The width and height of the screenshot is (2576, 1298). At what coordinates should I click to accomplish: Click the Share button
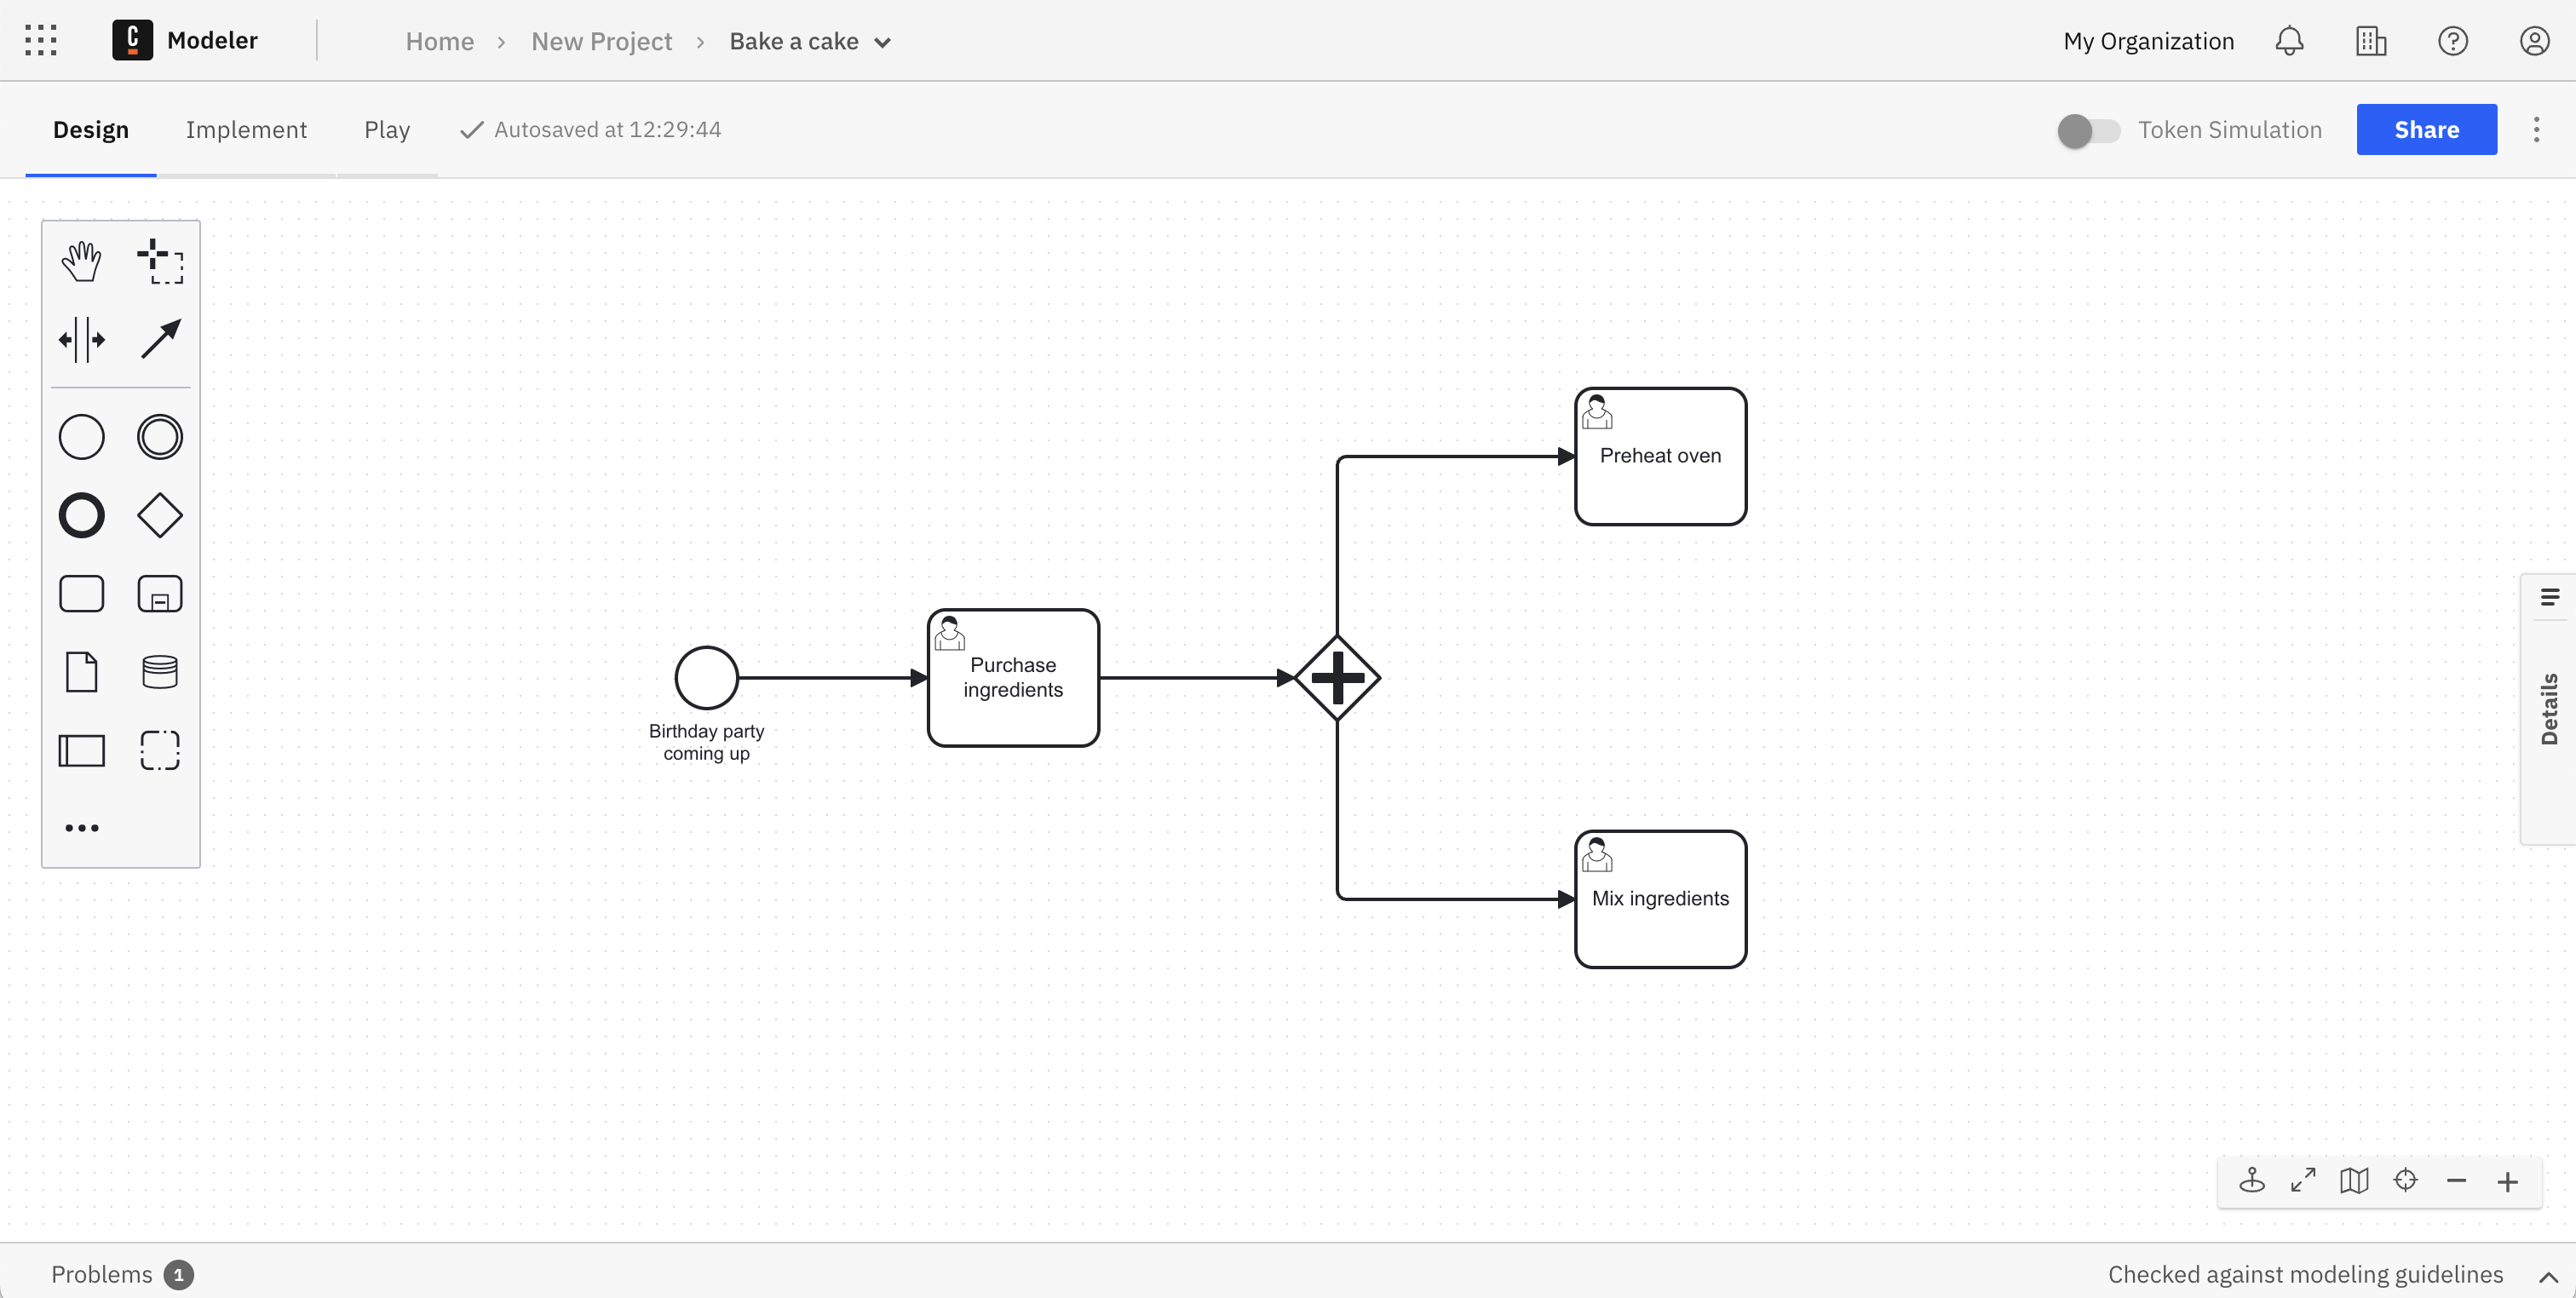click(2427, 129)
